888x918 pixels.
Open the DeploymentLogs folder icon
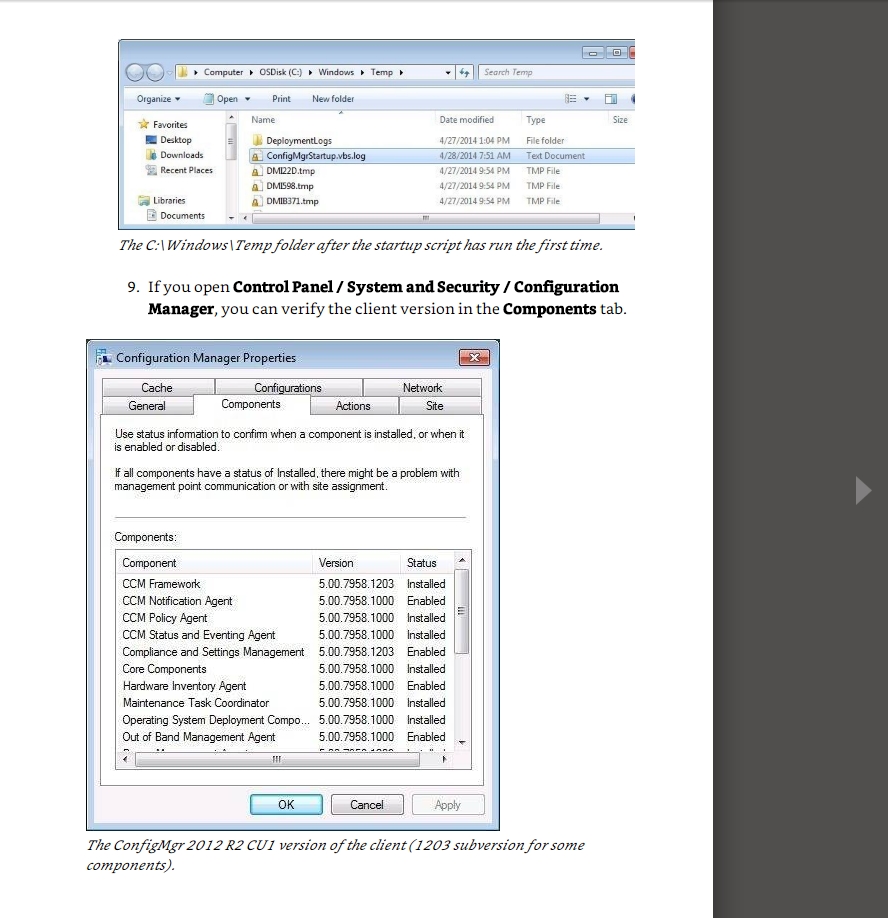(257, 141)
